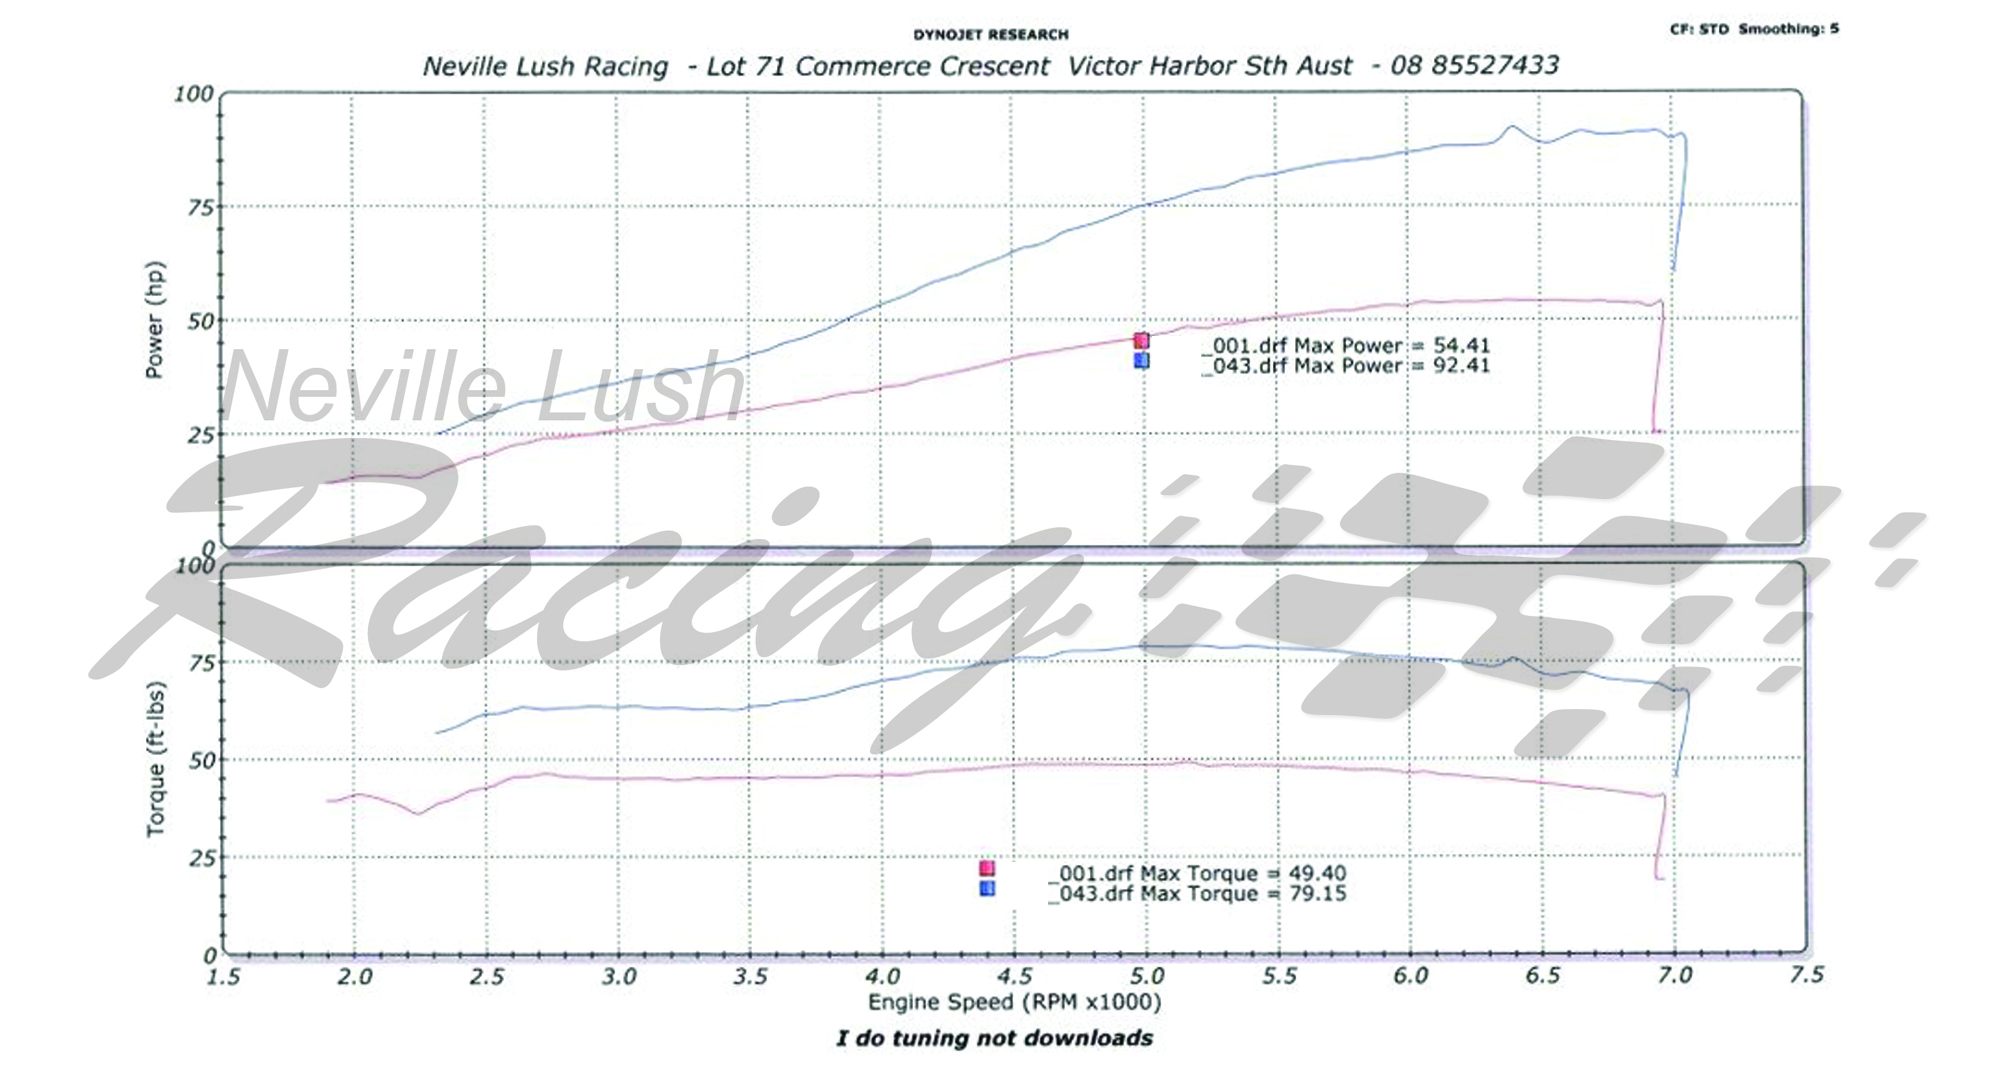Click the 'CF: STD' correction factor text

point(1698,29)
